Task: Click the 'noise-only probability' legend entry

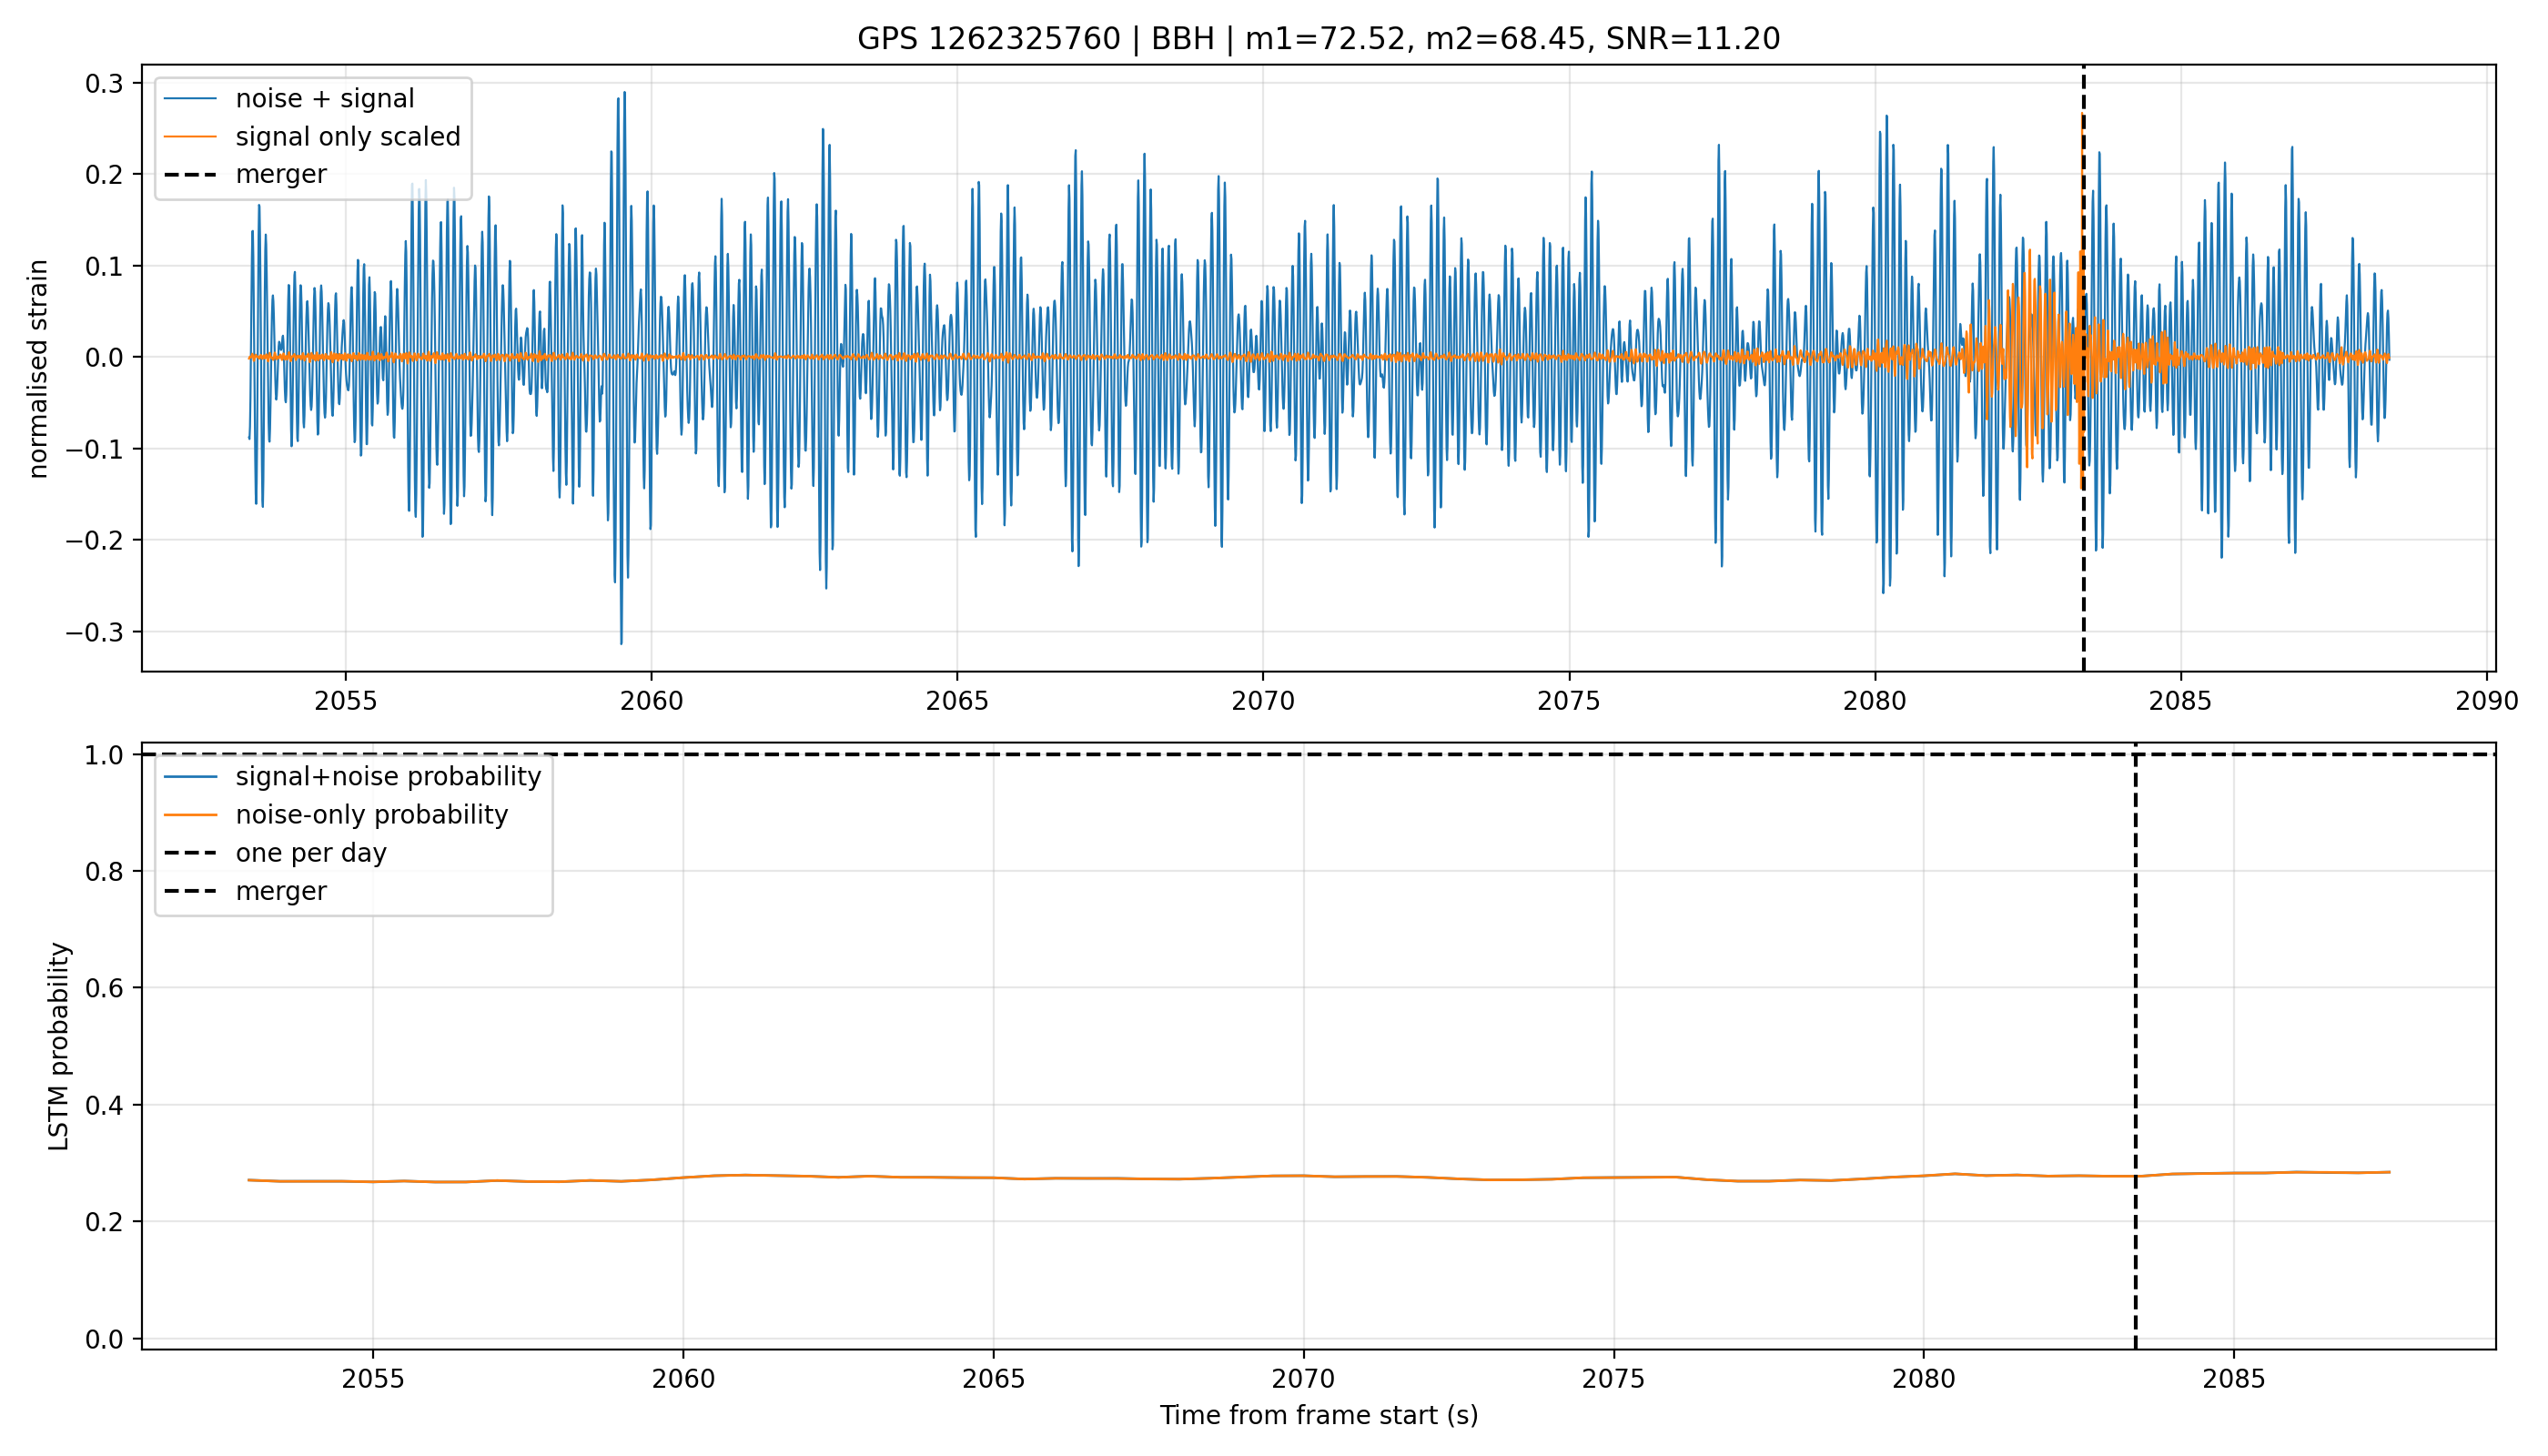Action: click(372, 815)
